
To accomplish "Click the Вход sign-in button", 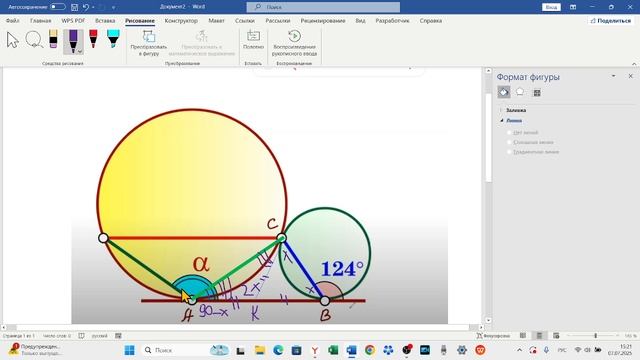I will (551, 7).
